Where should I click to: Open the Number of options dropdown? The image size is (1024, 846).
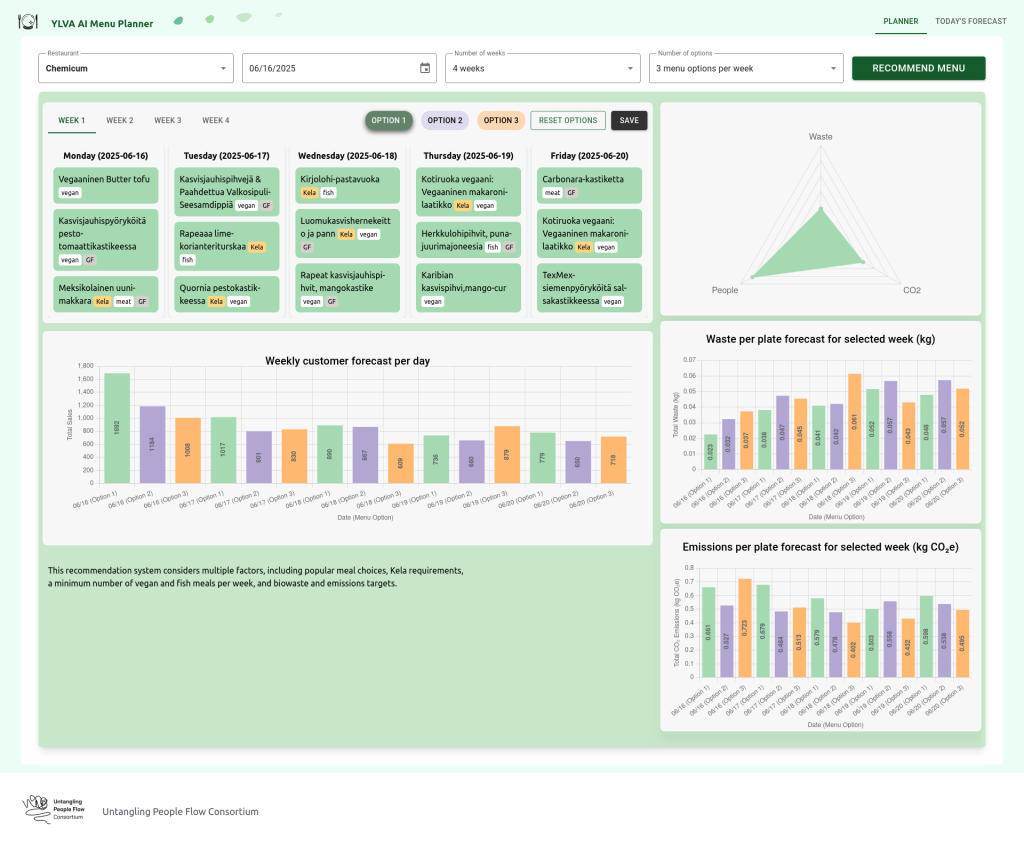746,68
